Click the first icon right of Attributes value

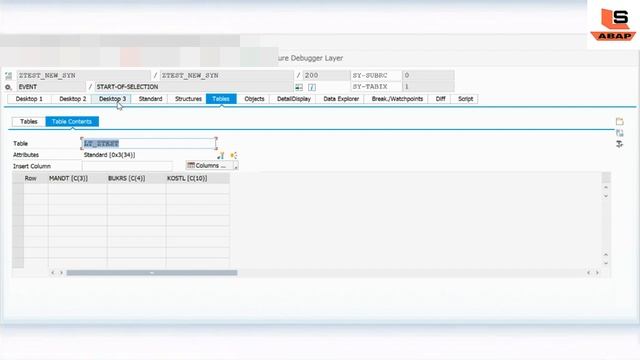click(x=221, y=155)
